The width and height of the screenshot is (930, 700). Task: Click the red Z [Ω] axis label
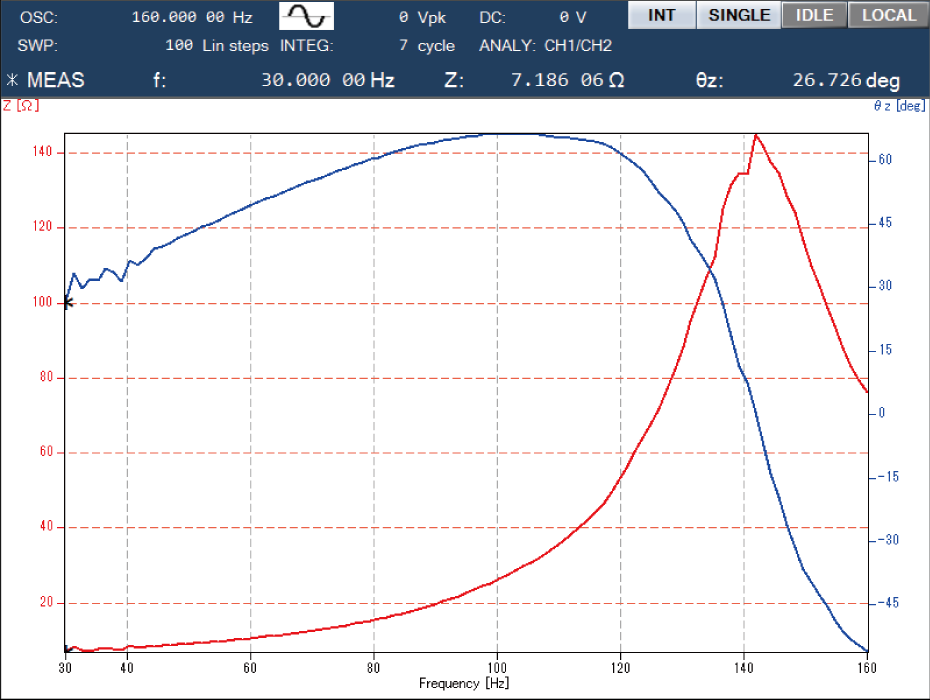21,105
